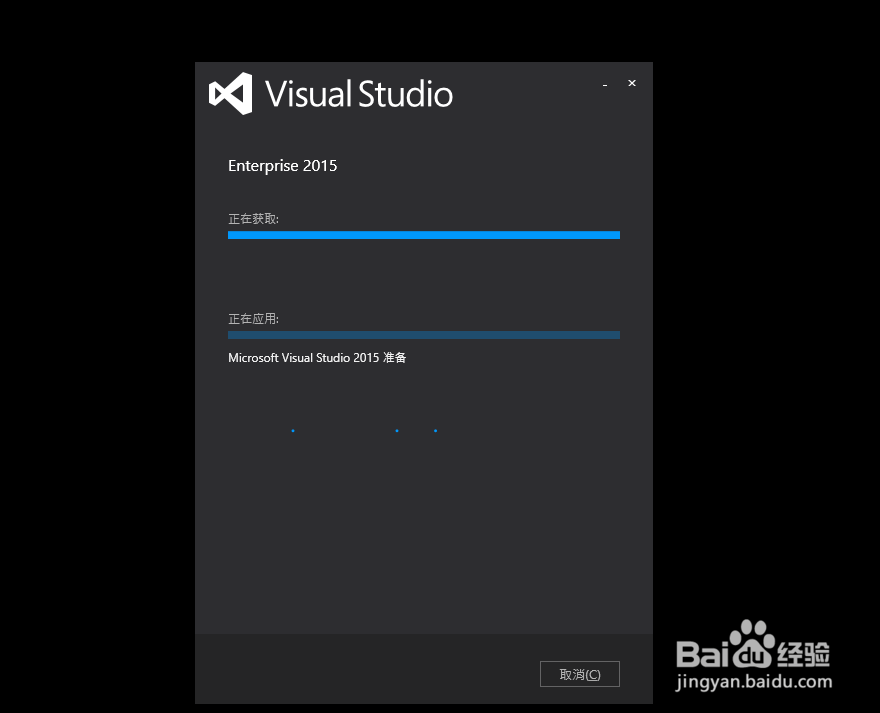Click the 'Visual Studio' title text

[359, 93]
